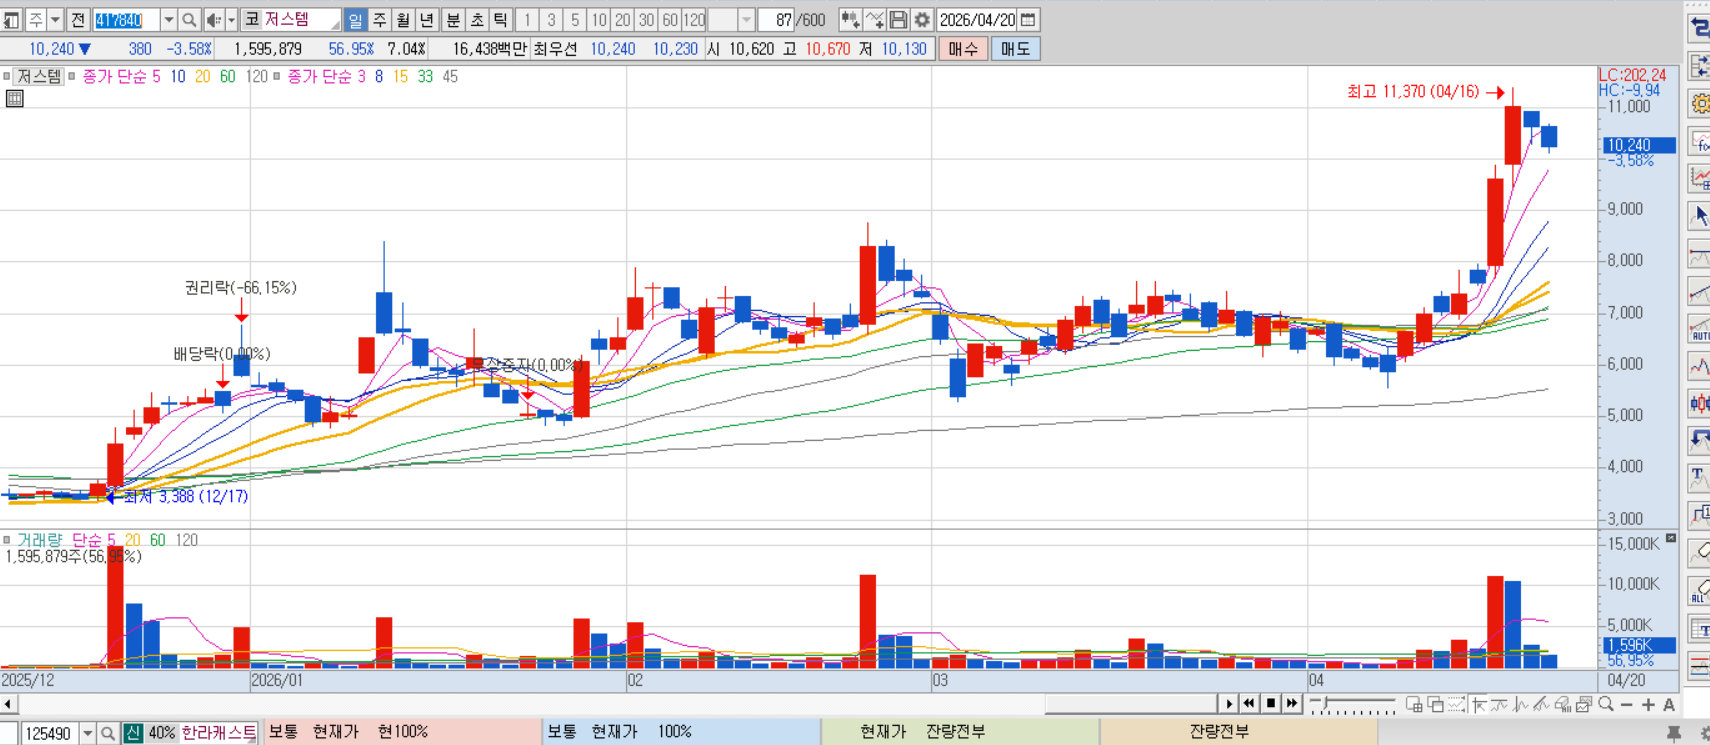Image resolution: width=1710 pixels, height=745 pixels.
Task: Click the 저스템 legend label button
Action: (39, 76)
